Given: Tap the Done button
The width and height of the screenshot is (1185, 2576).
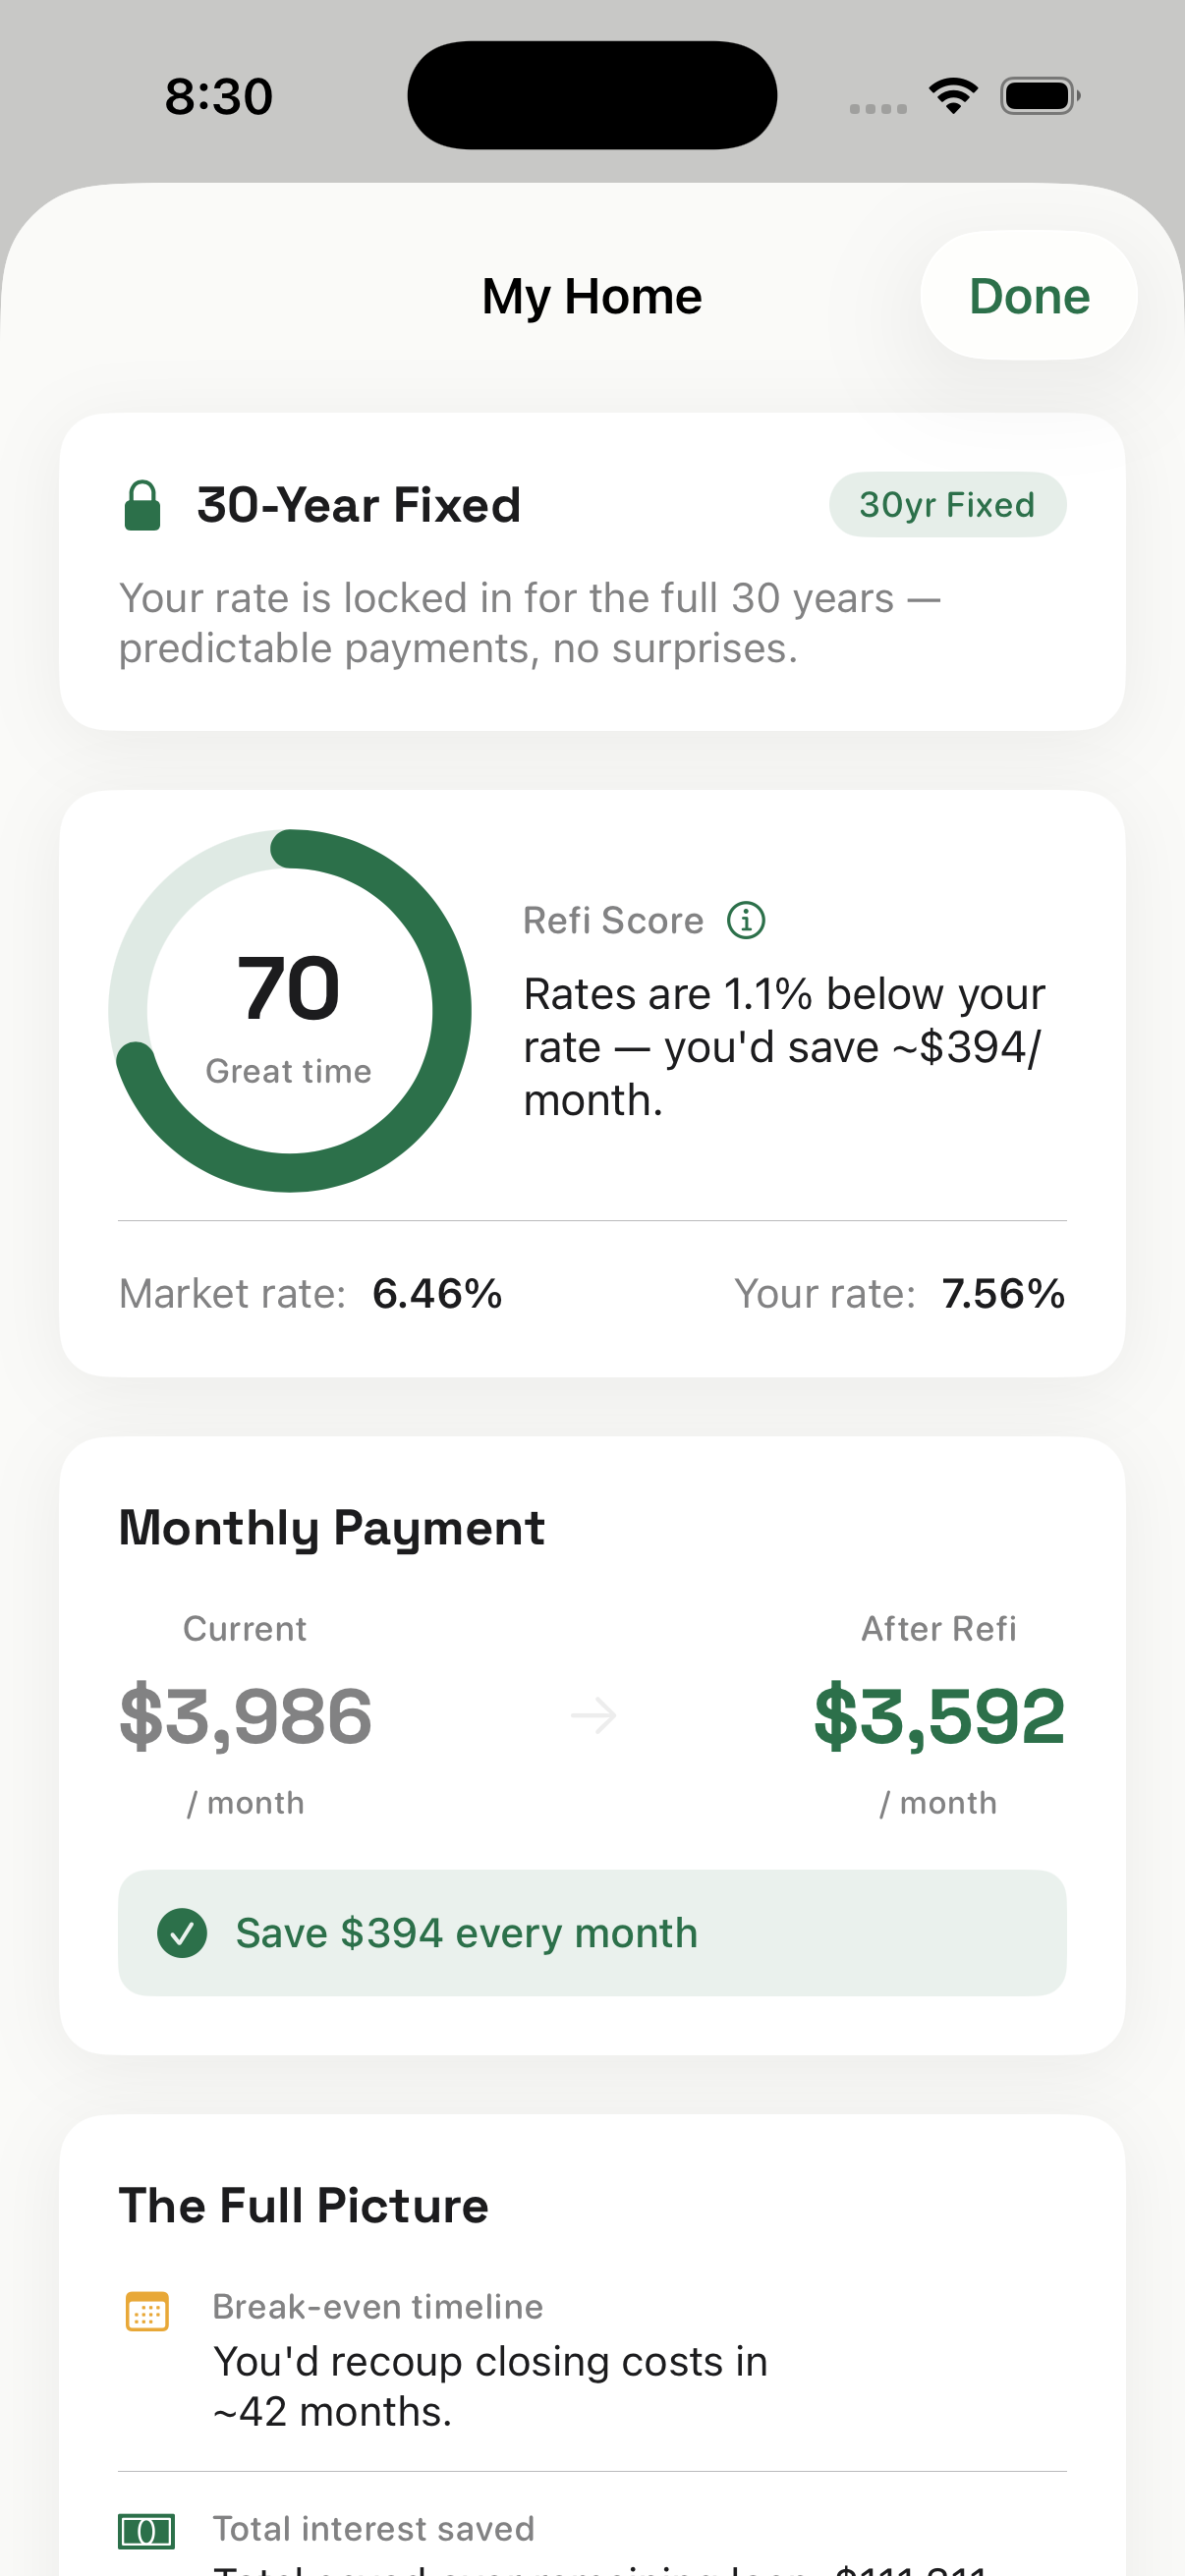Looking at the screenshot, I should pyautogui.click(x=1028, y=296).
